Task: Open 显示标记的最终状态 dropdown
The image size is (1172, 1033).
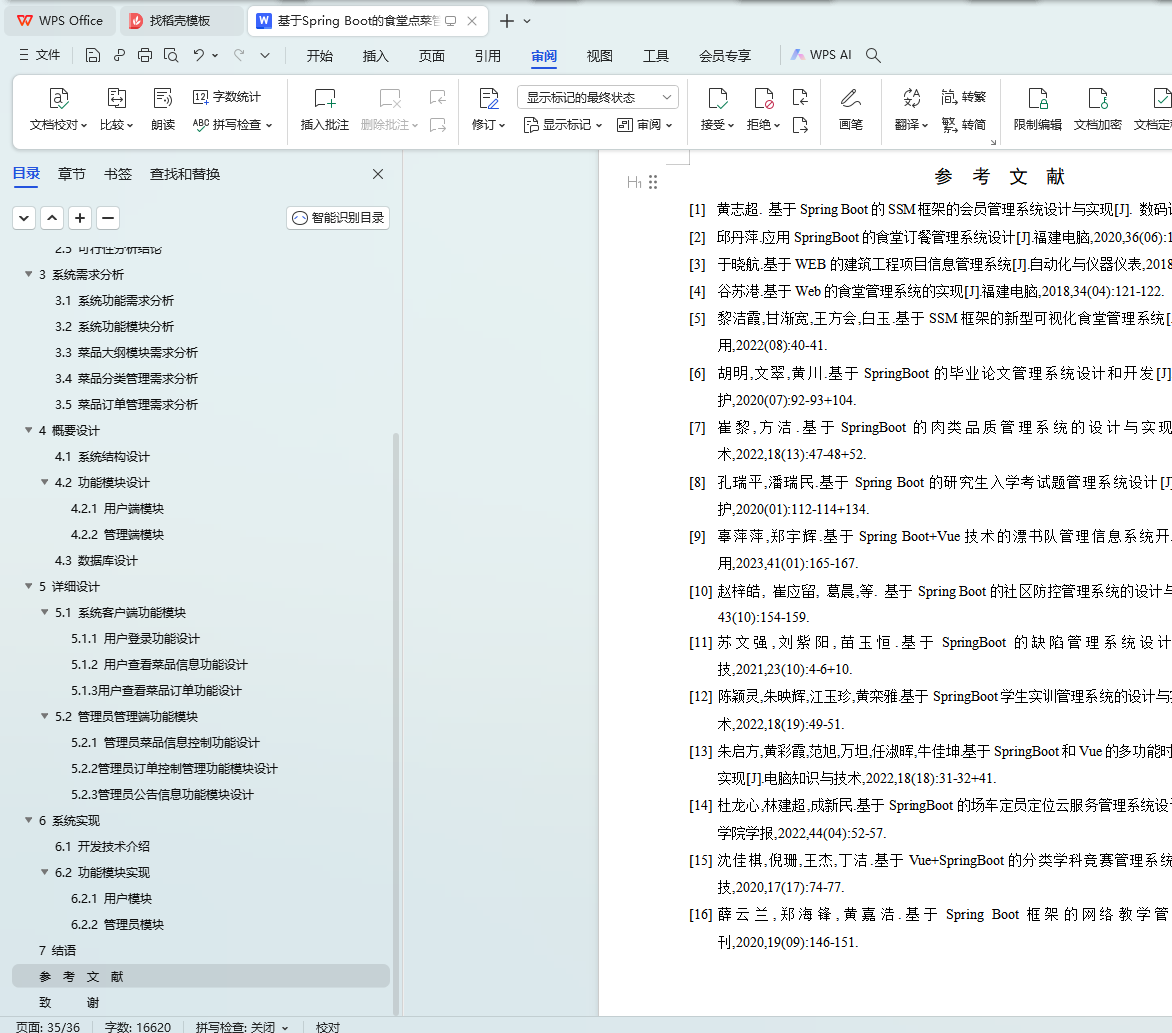Action: (598, 97)
